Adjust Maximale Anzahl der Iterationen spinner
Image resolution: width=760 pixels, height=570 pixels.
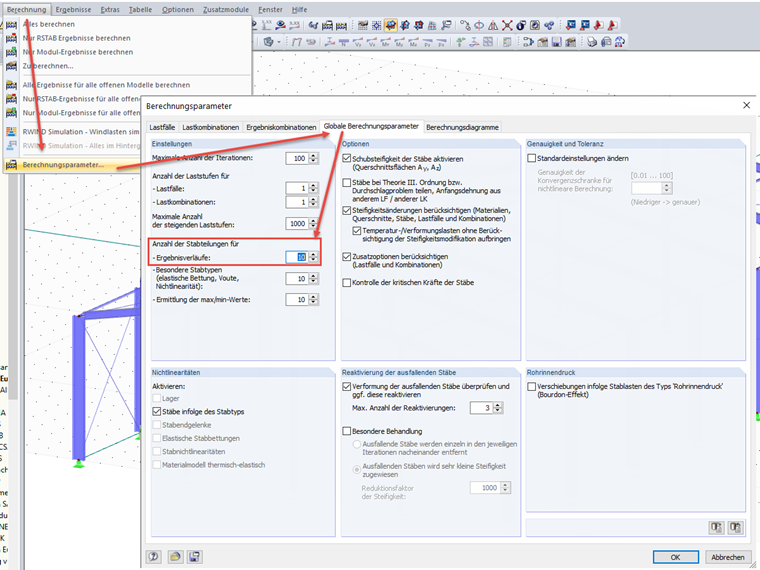314,158
